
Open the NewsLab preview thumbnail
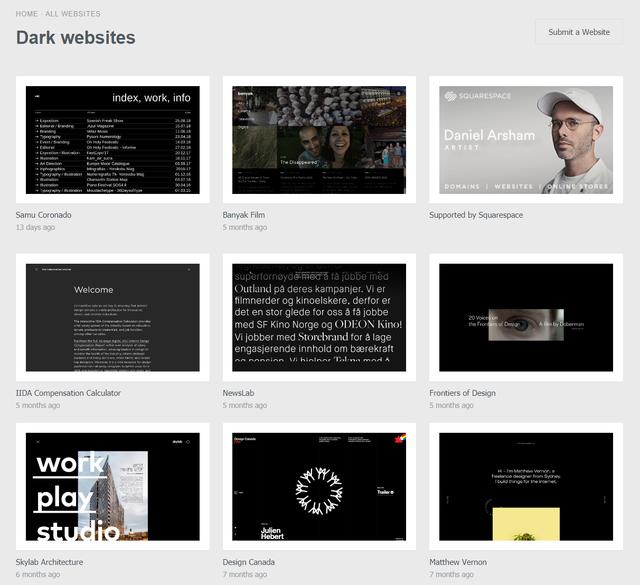[x=319, y=317]
